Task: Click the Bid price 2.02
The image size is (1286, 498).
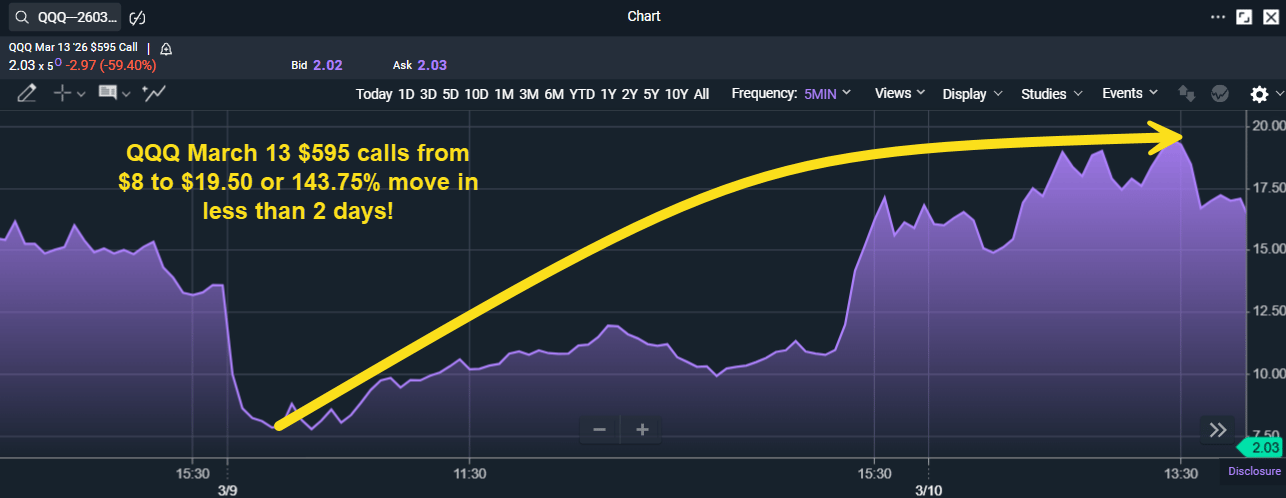Action: click(328, 65)
